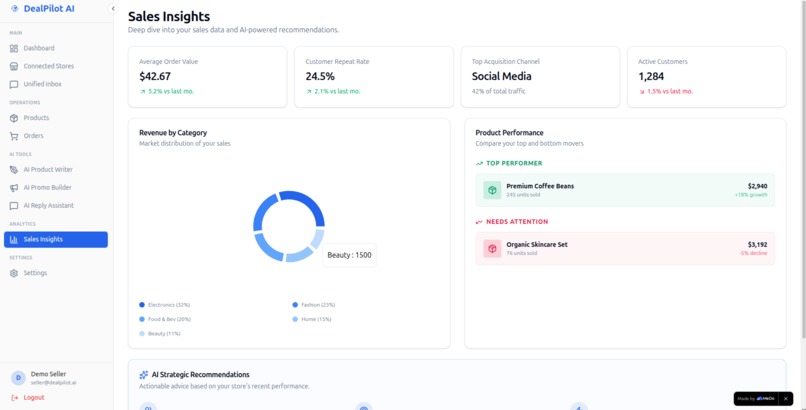Click the '24.5%' repeat rate value
Viewport: 806px width, 410px height.
(320, 77)
